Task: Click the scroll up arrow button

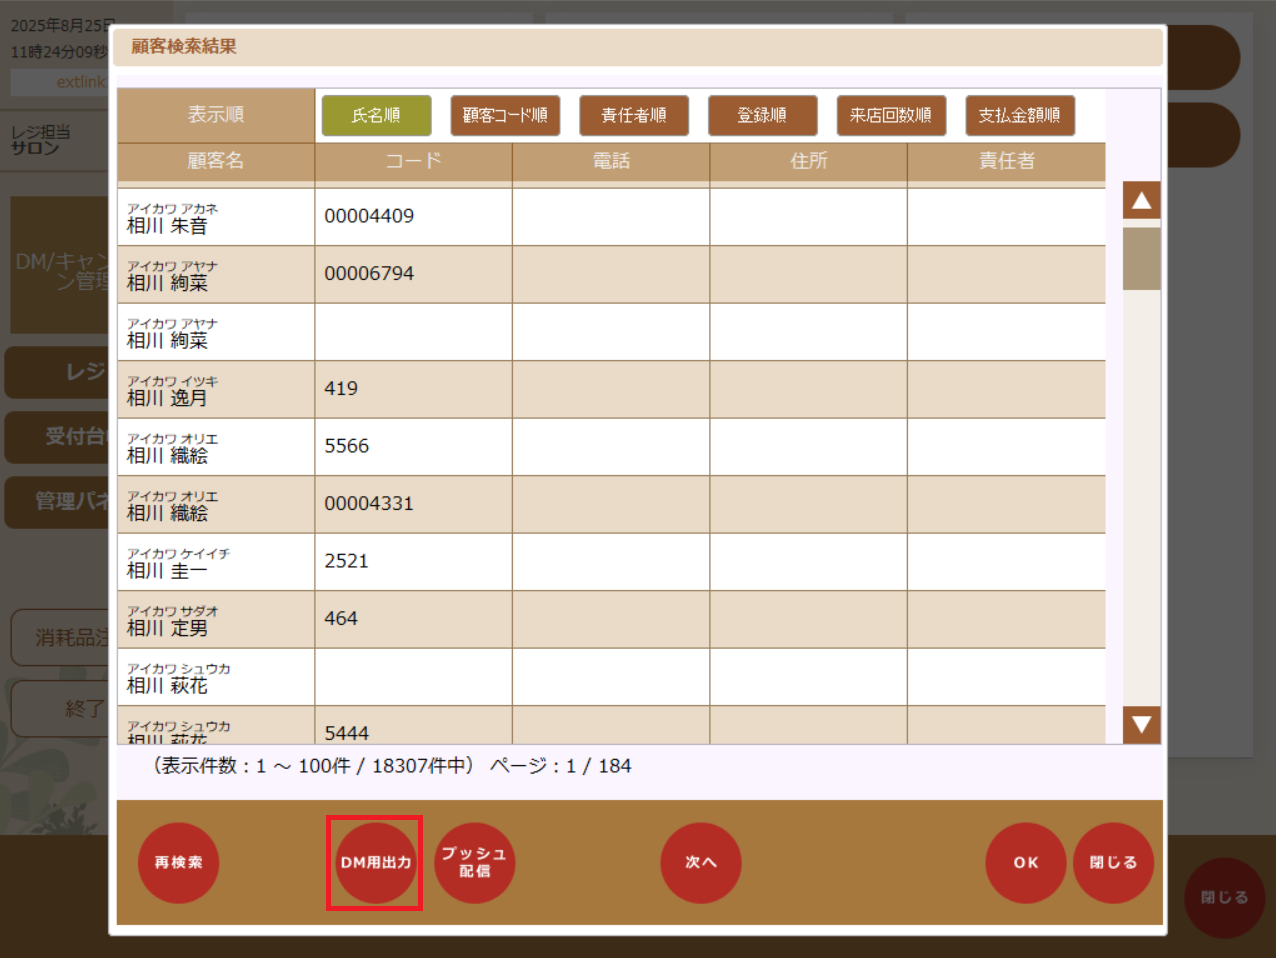Action: [1141, 201]
